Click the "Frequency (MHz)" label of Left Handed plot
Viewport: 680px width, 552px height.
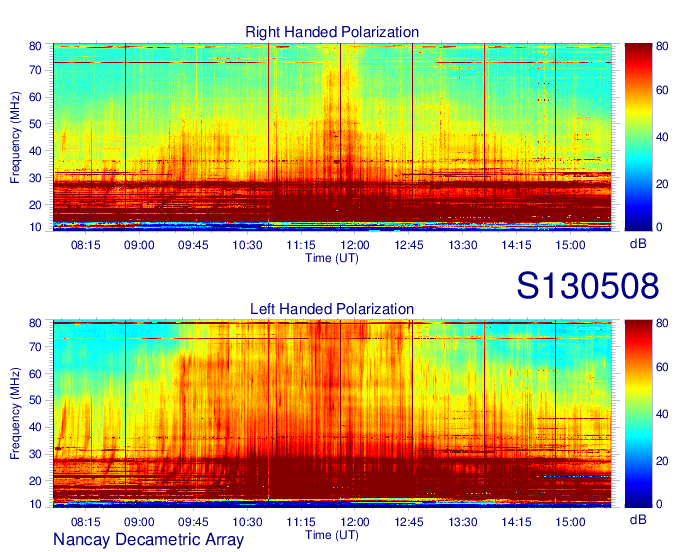point(15,414)
